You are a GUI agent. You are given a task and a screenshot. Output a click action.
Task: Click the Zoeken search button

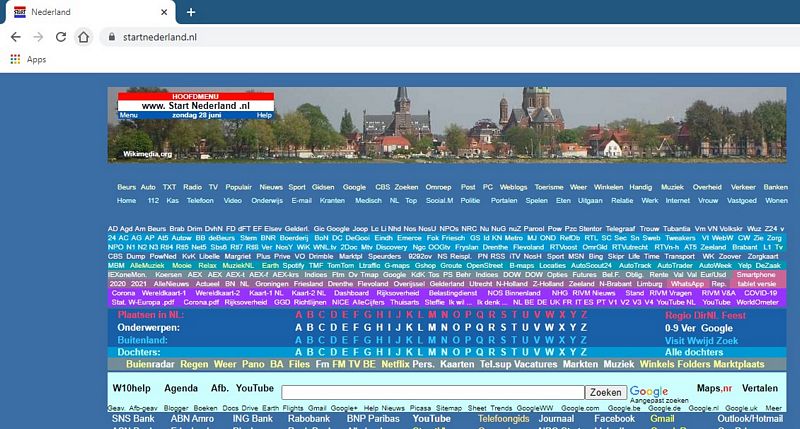point(606,392)
